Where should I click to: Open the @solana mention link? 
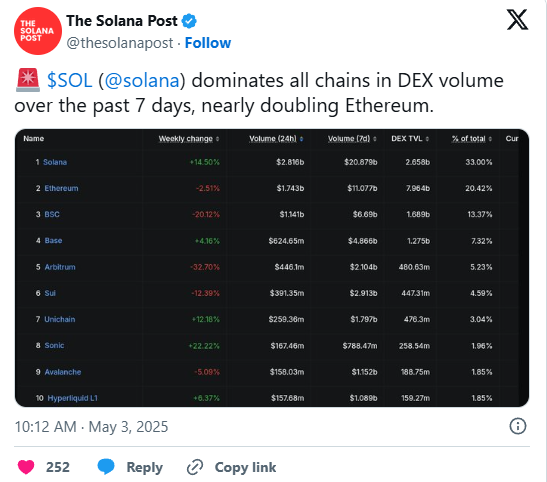[142, 80]
